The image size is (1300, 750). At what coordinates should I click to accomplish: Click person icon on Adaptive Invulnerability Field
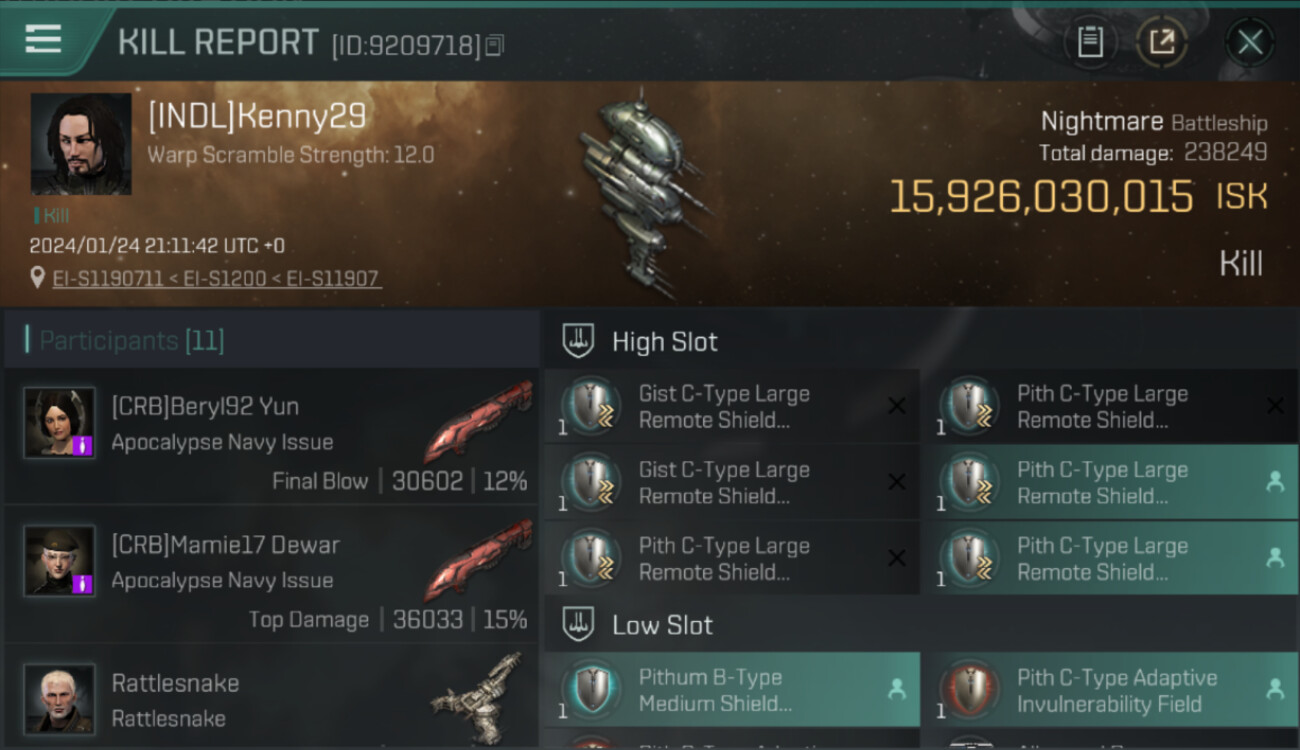[1275, 689]
